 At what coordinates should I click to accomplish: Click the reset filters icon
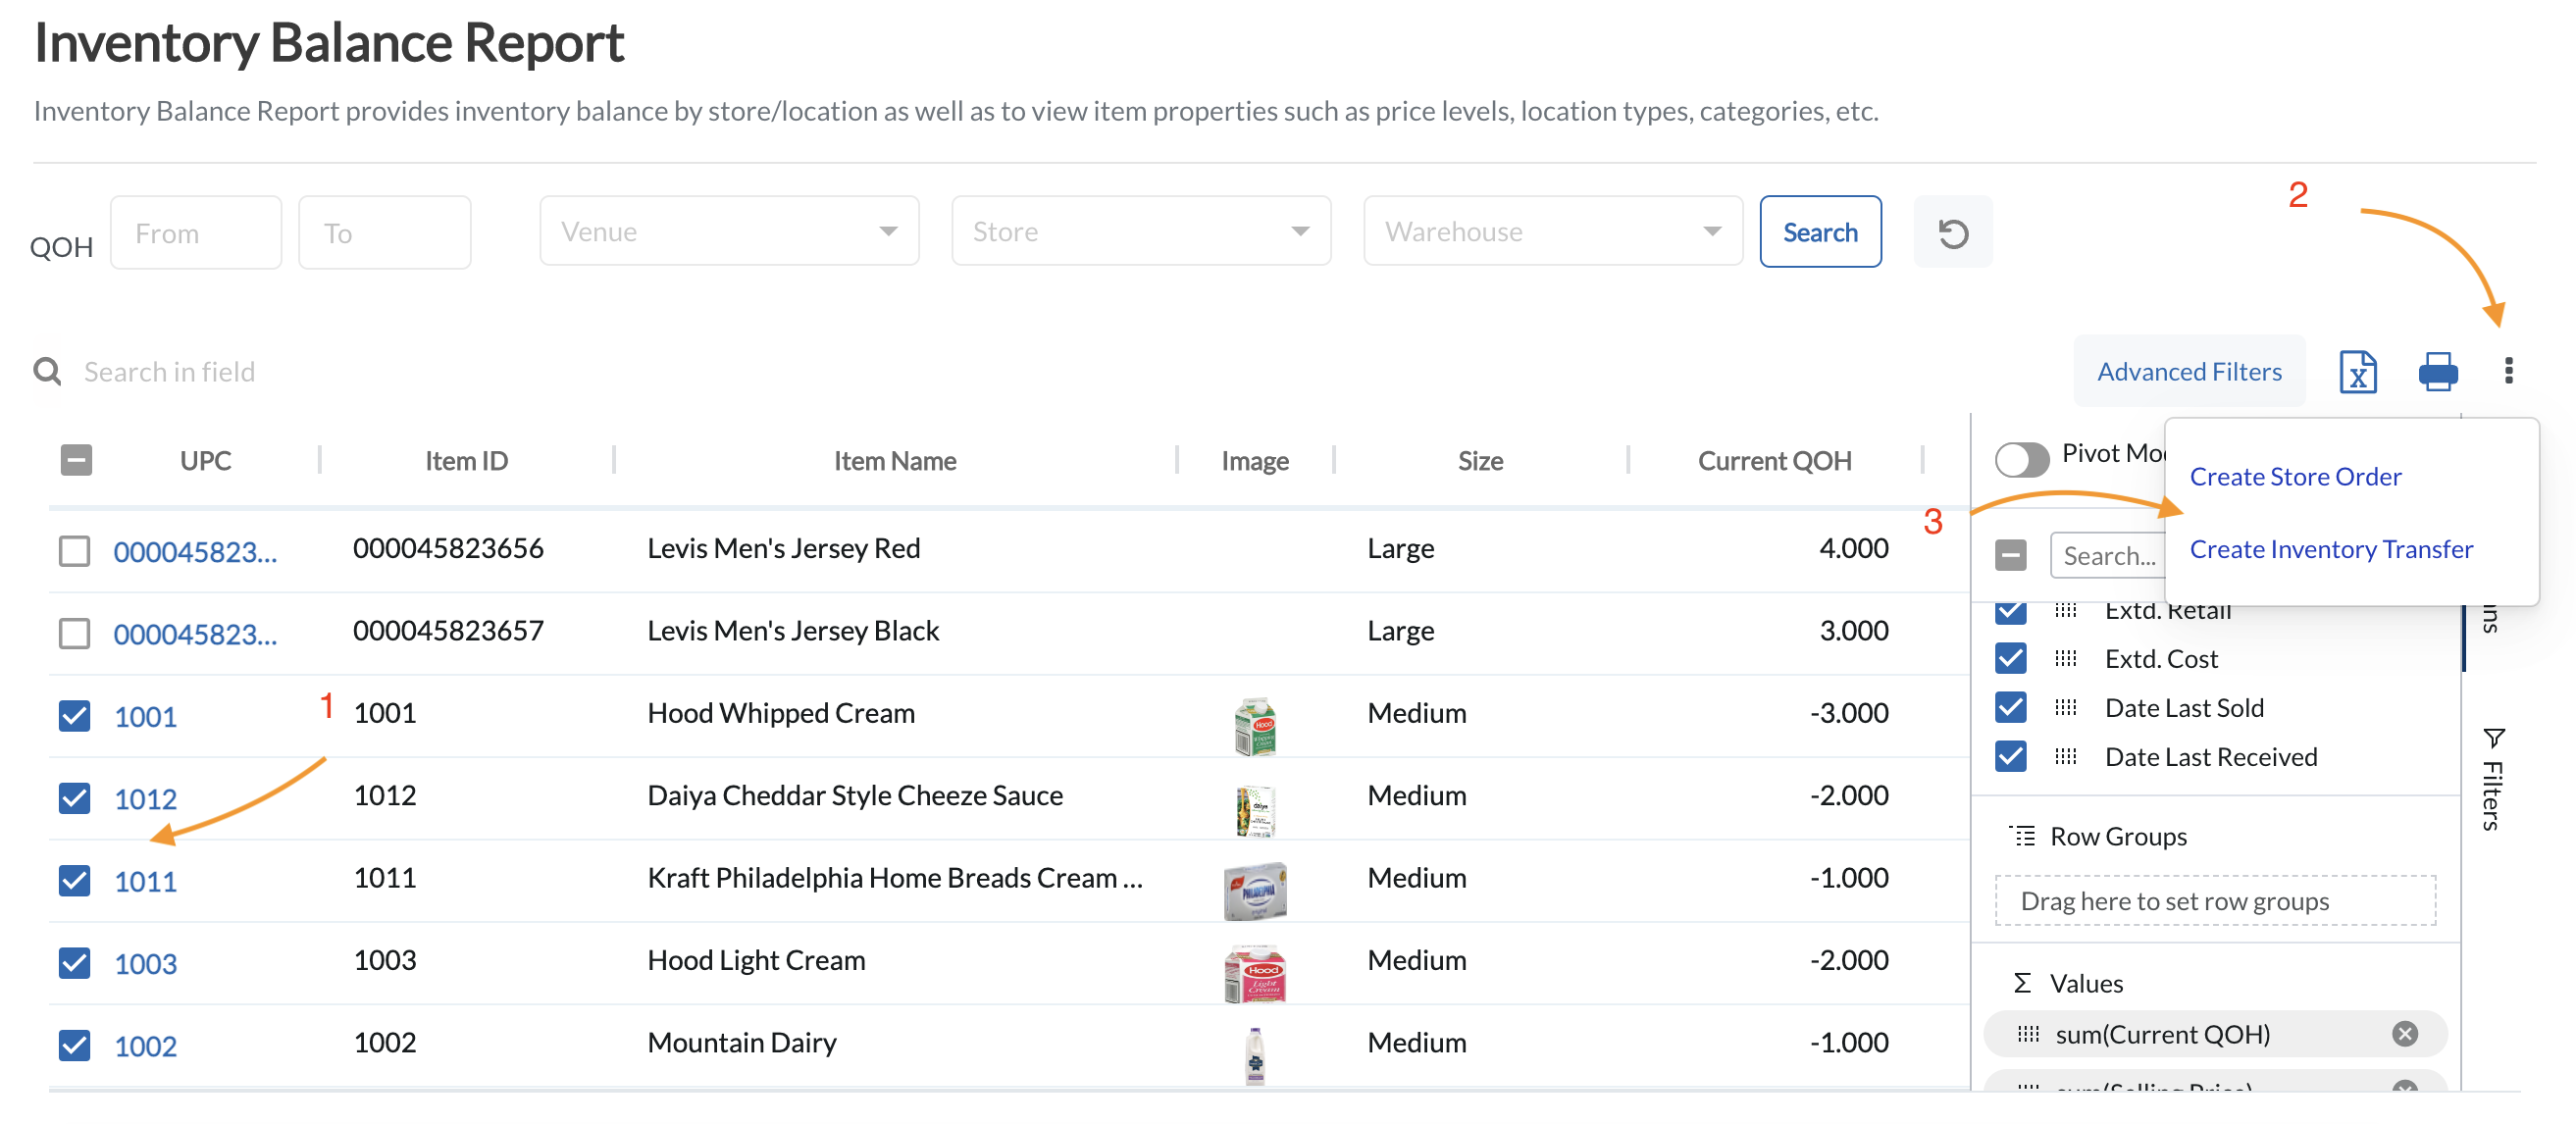1952,231
